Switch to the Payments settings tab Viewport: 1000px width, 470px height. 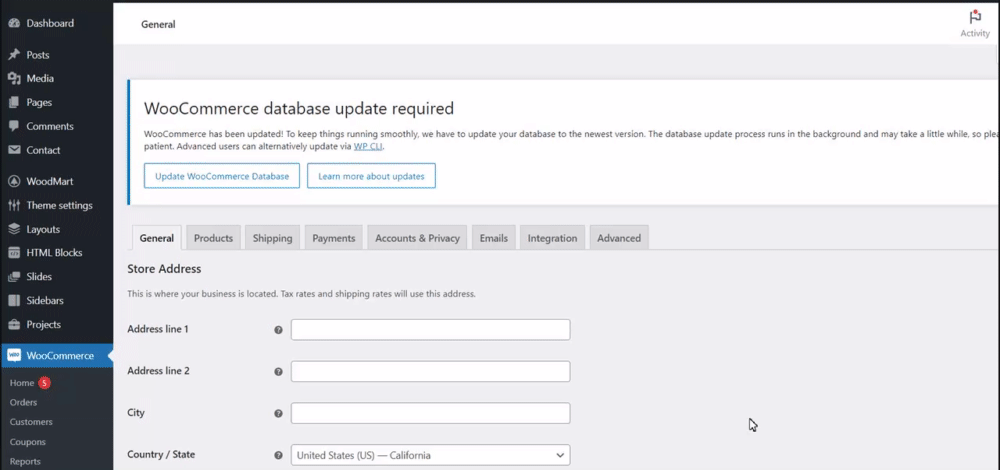334,238
